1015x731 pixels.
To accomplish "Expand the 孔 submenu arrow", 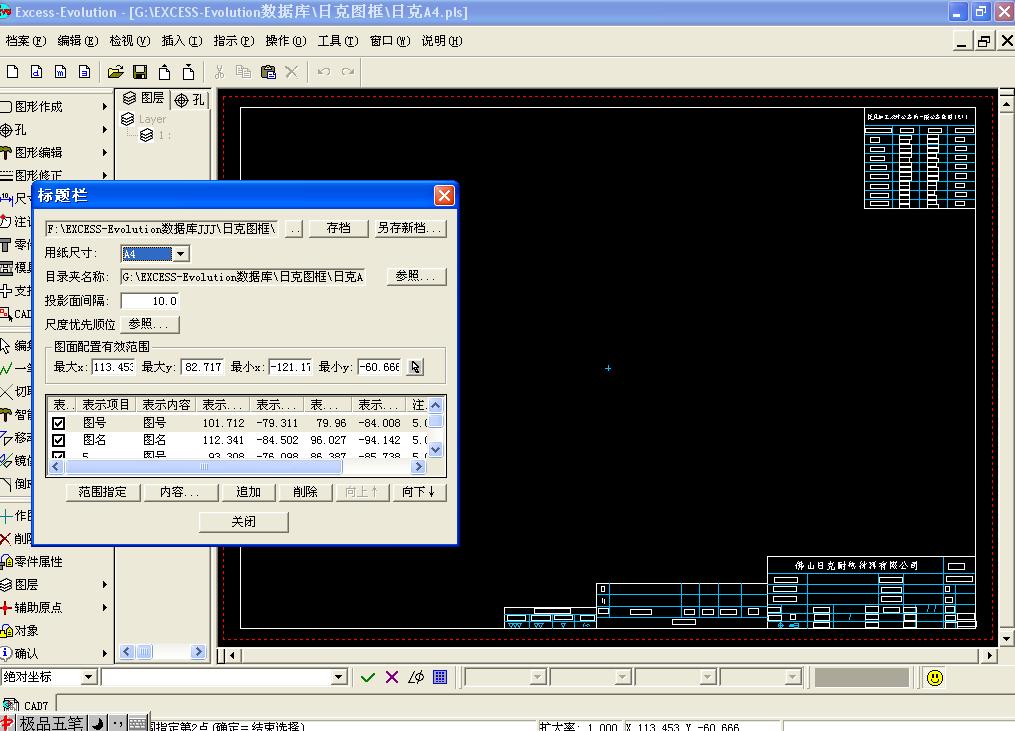I will [x=105, y=129].
